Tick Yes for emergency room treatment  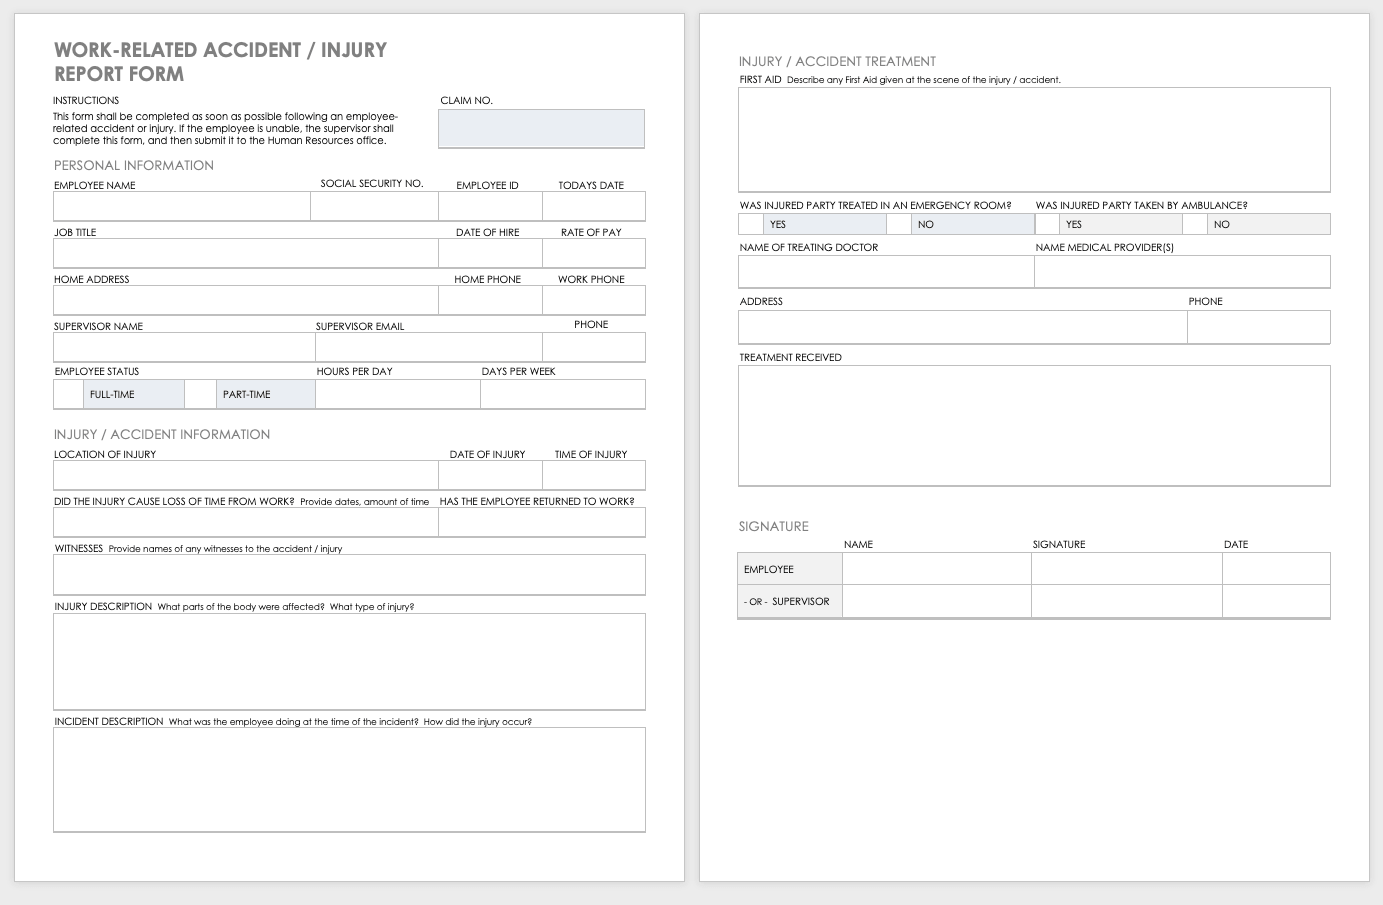(x=751, y=225)
